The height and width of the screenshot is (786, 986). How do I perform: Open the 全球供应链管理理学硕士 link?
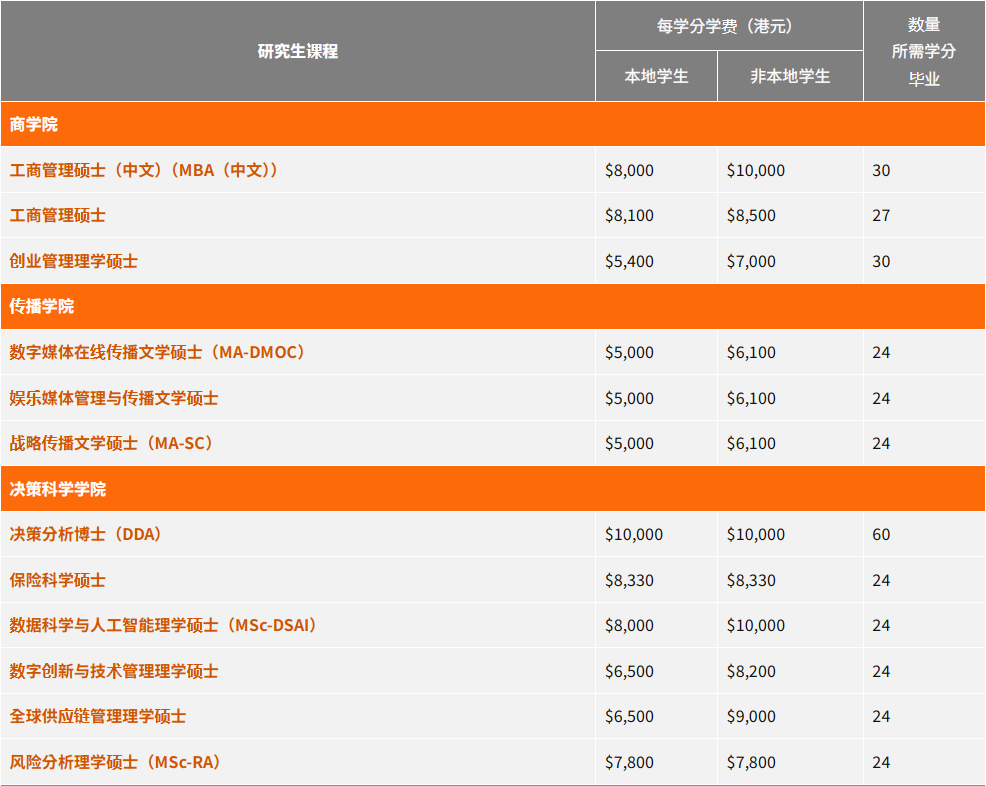(97, 716)
